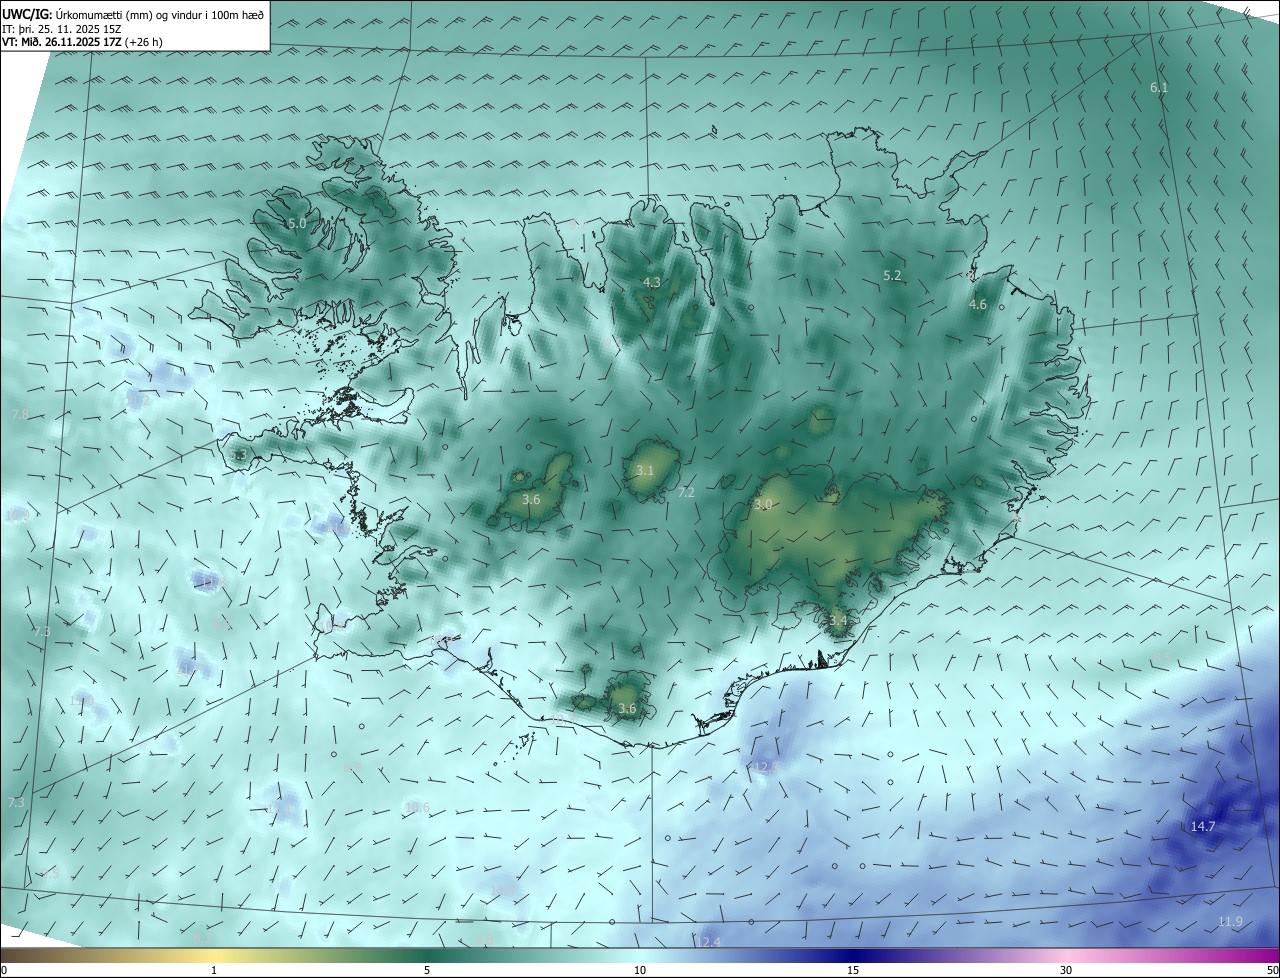Click the 5.2 precipitation value
This screenshot has height=978, width=1280.
(893, 275)
